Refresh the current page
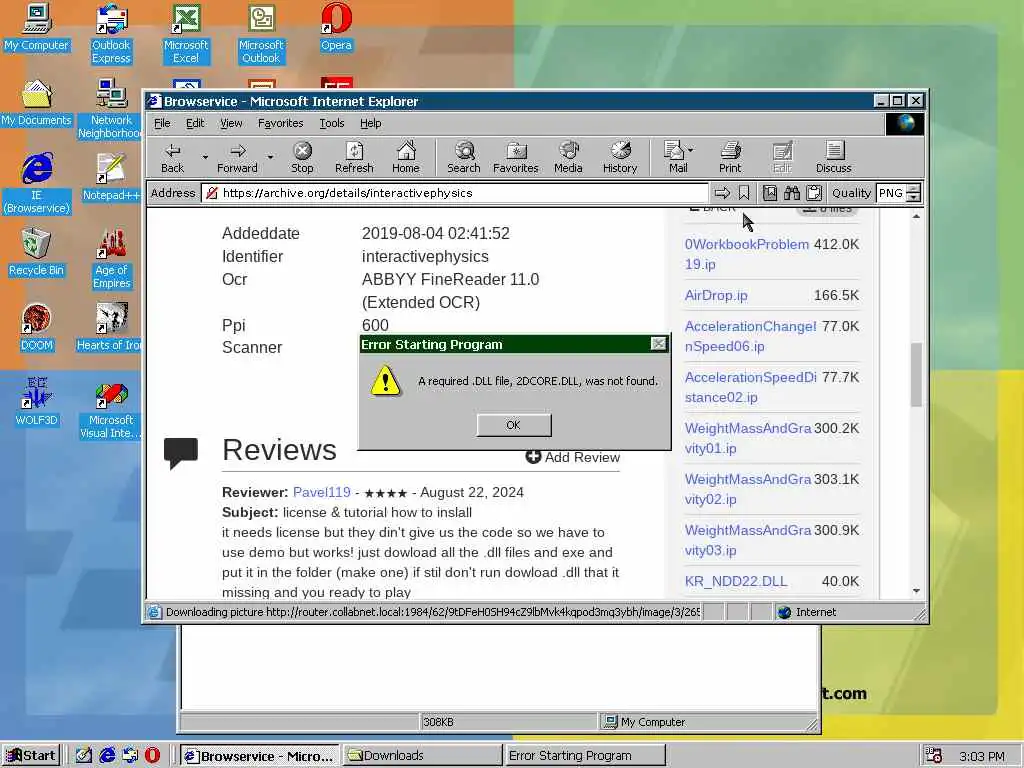 (x=354, y=157)
